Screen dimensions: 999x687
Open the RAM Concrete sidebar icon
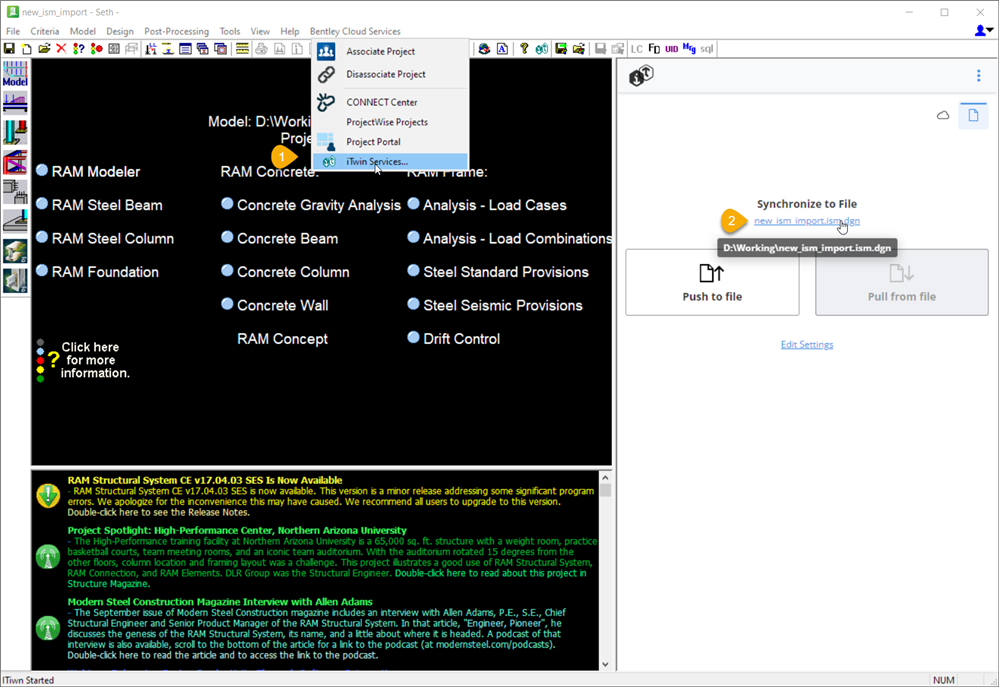click(15, 191)
